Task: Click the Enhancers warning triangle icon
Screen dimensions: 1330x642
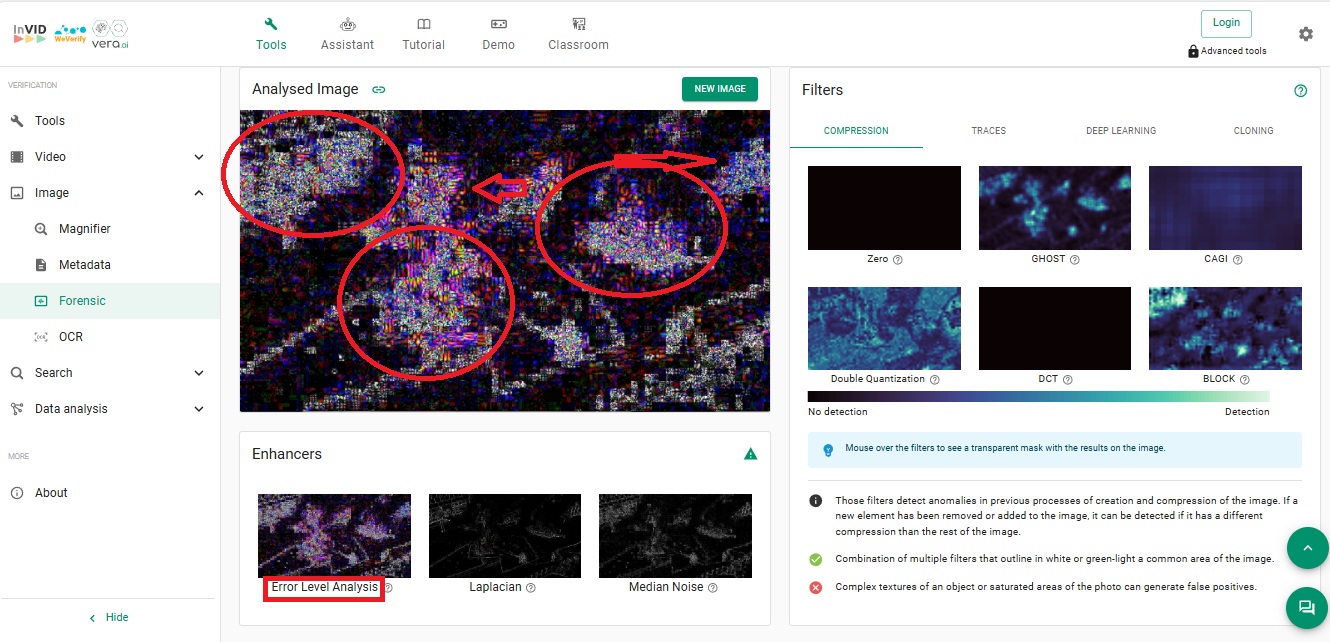Action: pyautogui.click(x=750, y=454)
